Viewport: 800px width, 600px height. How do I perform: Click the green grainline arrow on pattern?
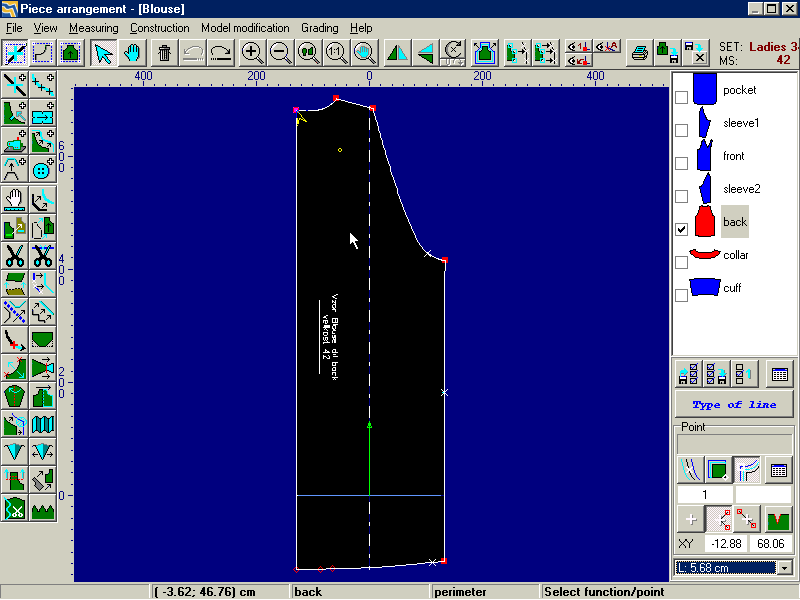[369, 459]
